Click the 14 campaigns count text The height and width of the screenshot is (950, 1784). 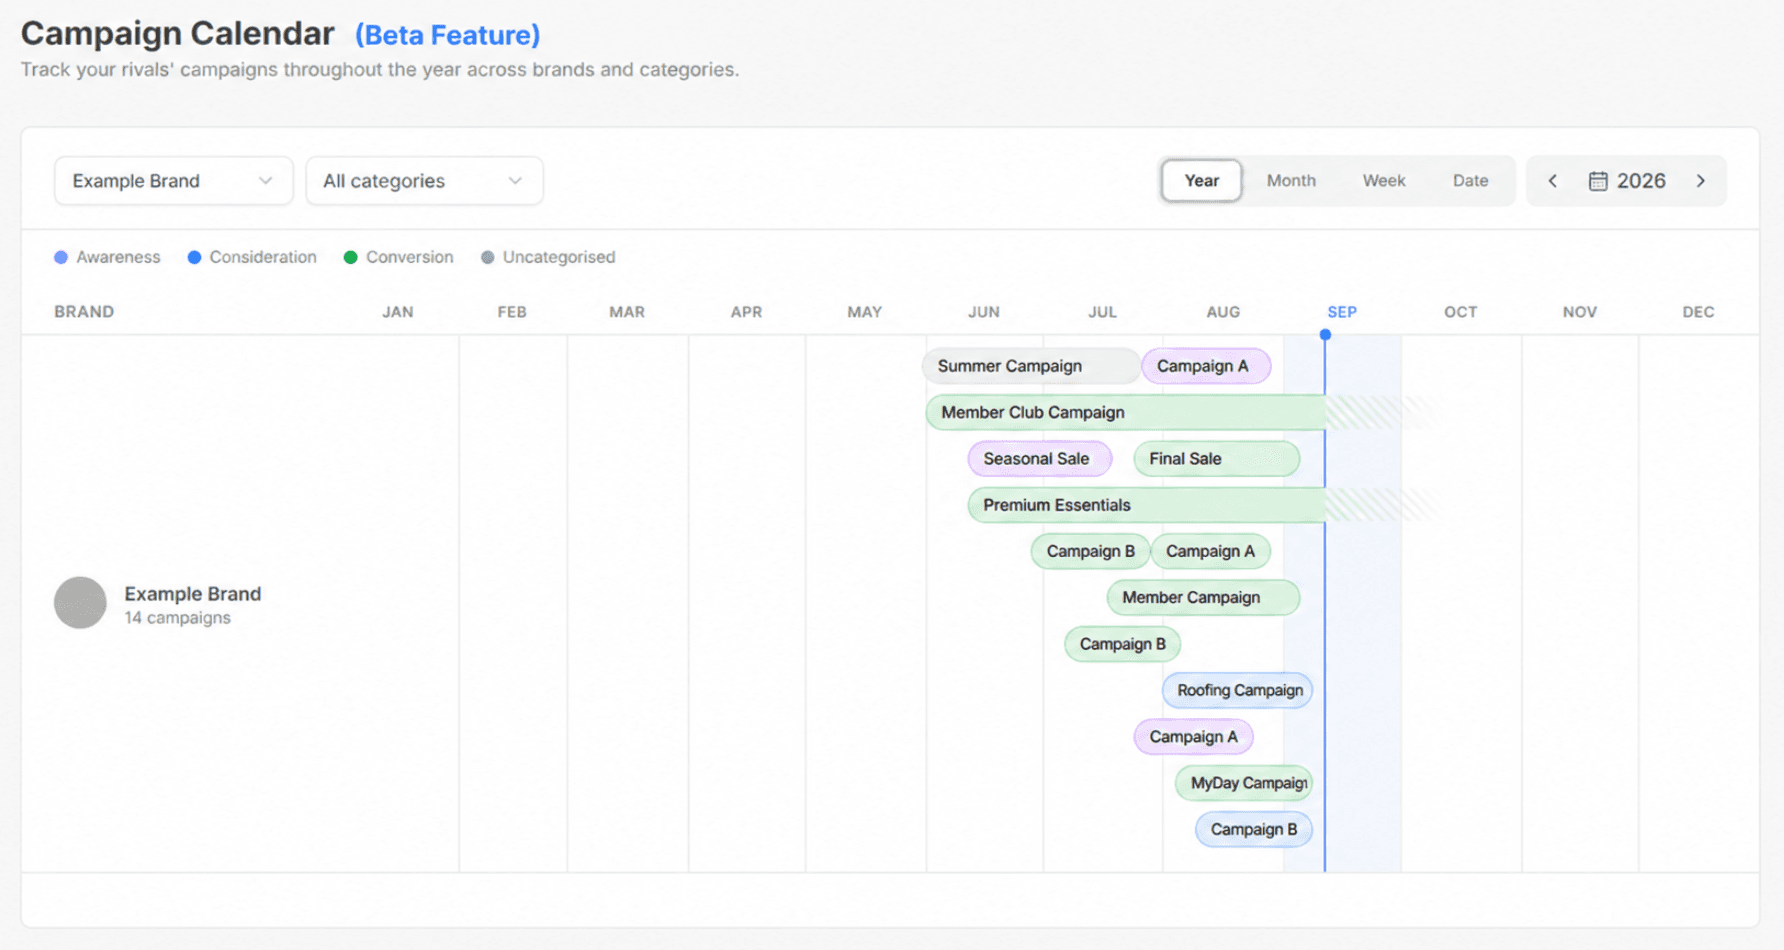[x=177, y=618]
